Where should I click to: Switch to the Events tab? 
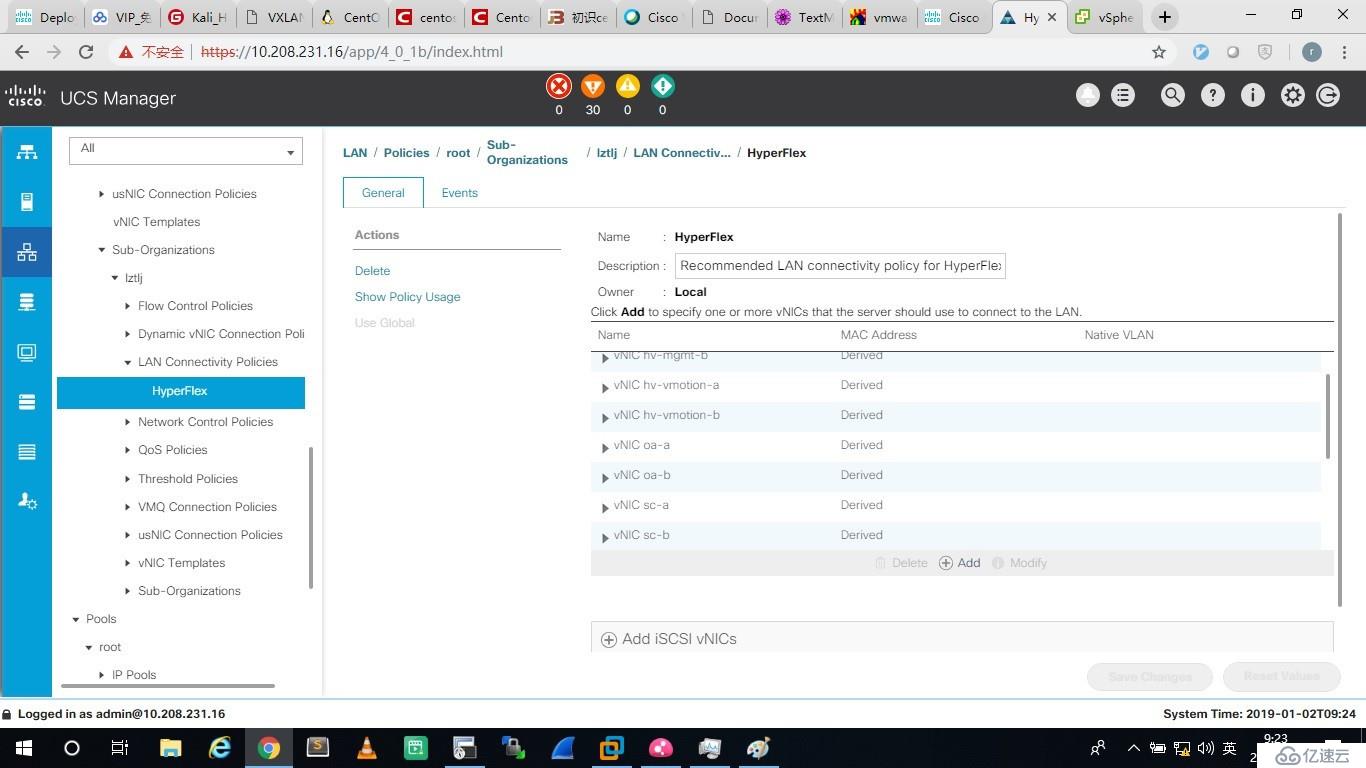(x=460, y=193)
